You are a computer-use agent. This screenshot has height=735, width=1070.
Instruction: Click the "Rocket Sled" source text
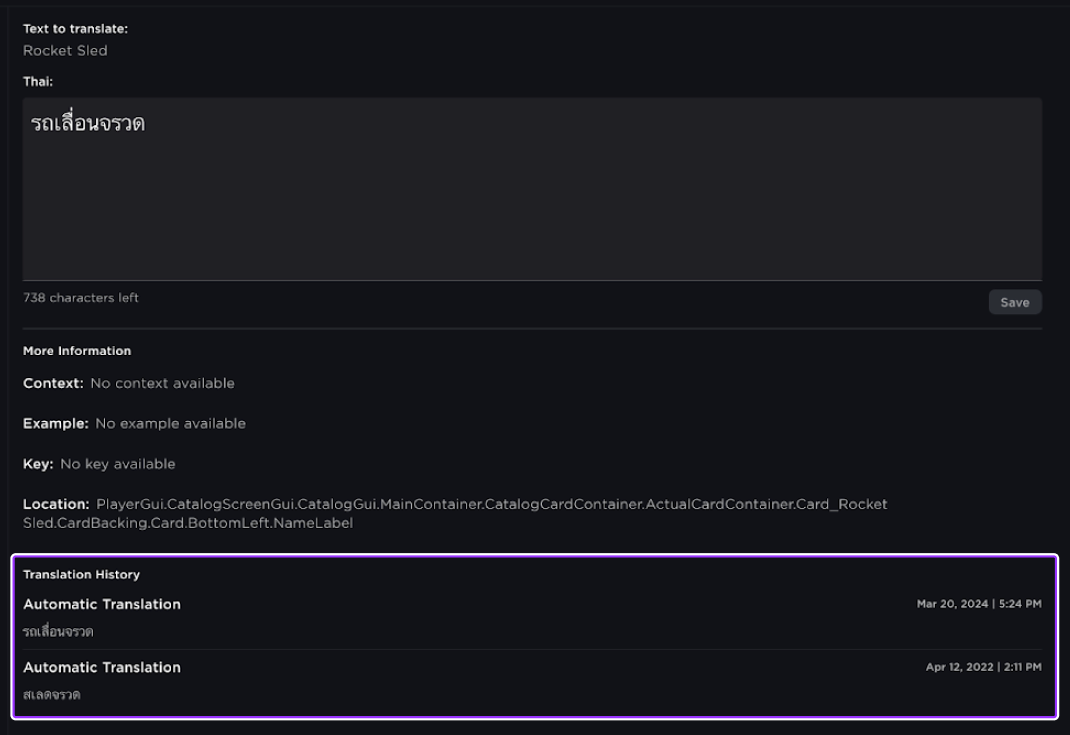coord(65,51)
